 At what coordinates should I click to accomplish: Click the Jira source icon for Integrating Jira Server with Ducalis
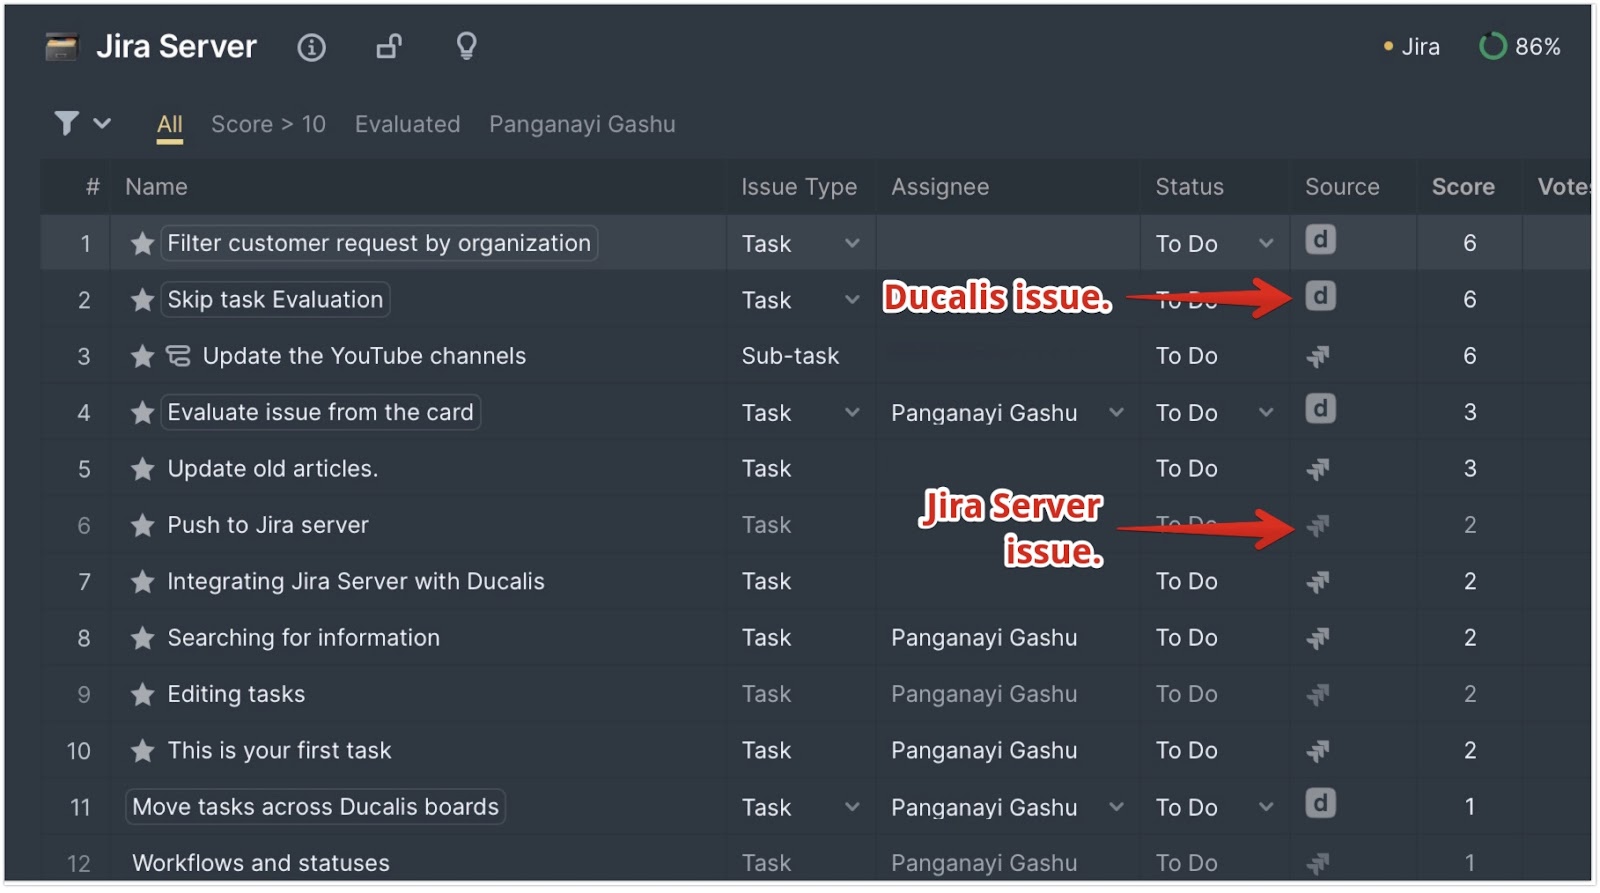click(1319, 581)
